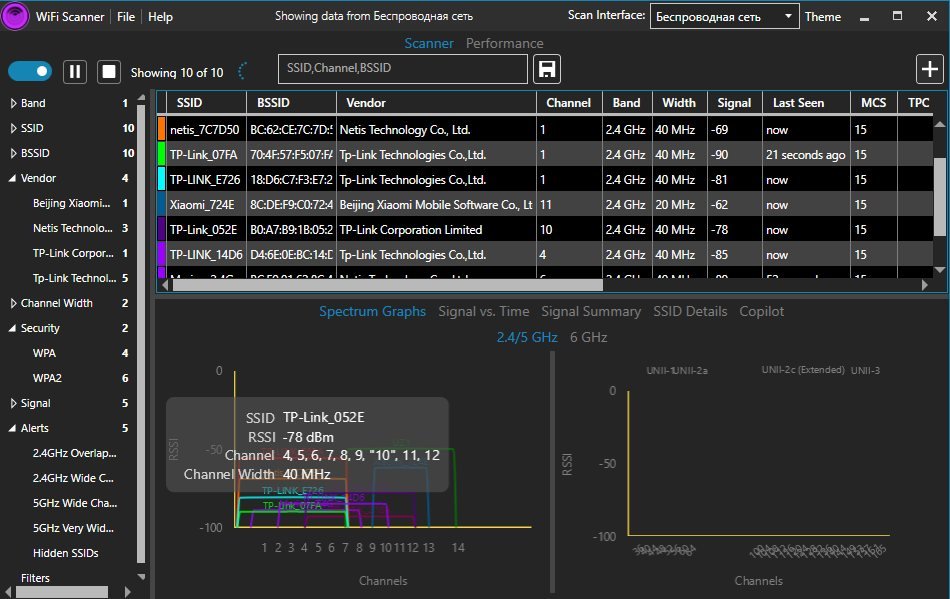
Task: Open the Signal vs. Time tab
Action: pos(483,311)
